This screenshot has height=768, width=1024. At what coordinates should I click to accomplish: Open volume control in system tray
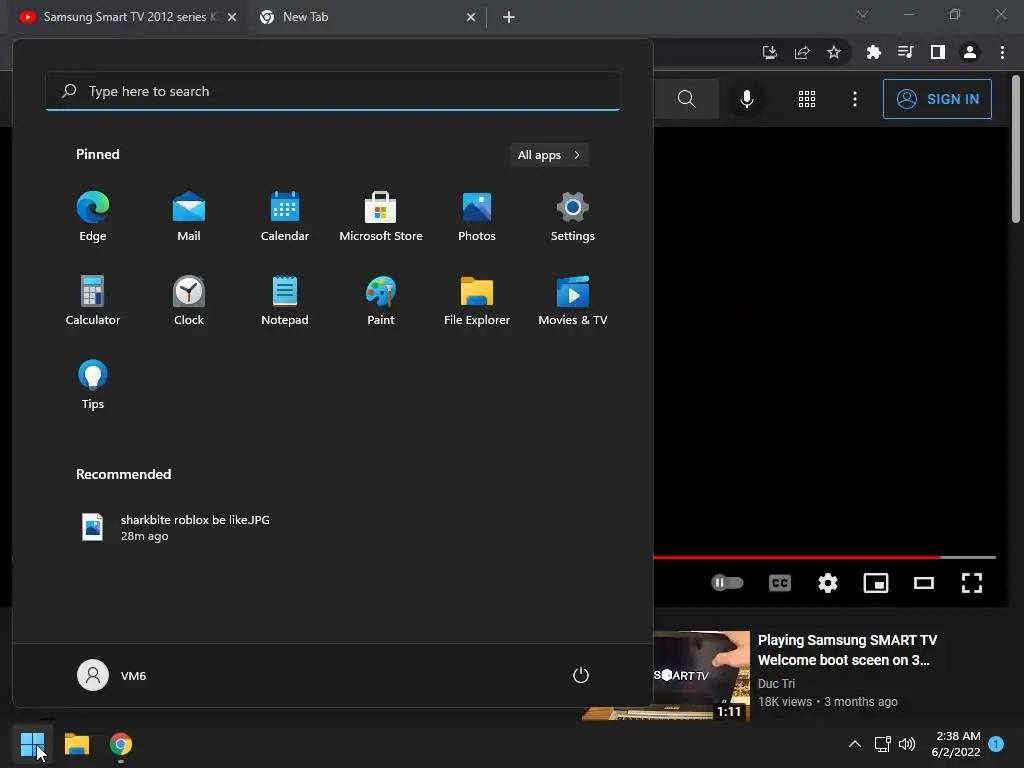pyautogui.click(x=907, y=744)
